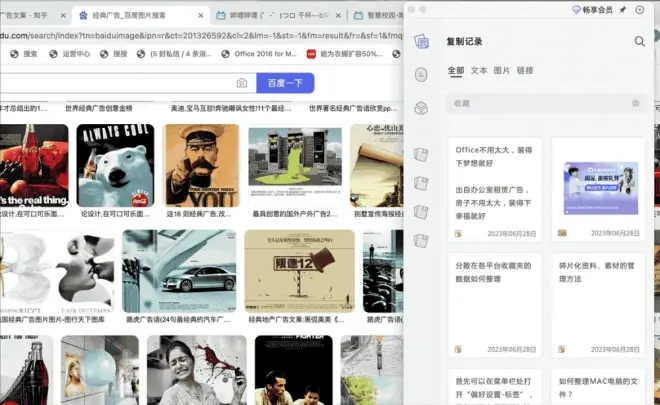Click the globe icon beside Office 2016 bookmark
This screenshot has width=660, height=405.
click(x=225, y=54)
